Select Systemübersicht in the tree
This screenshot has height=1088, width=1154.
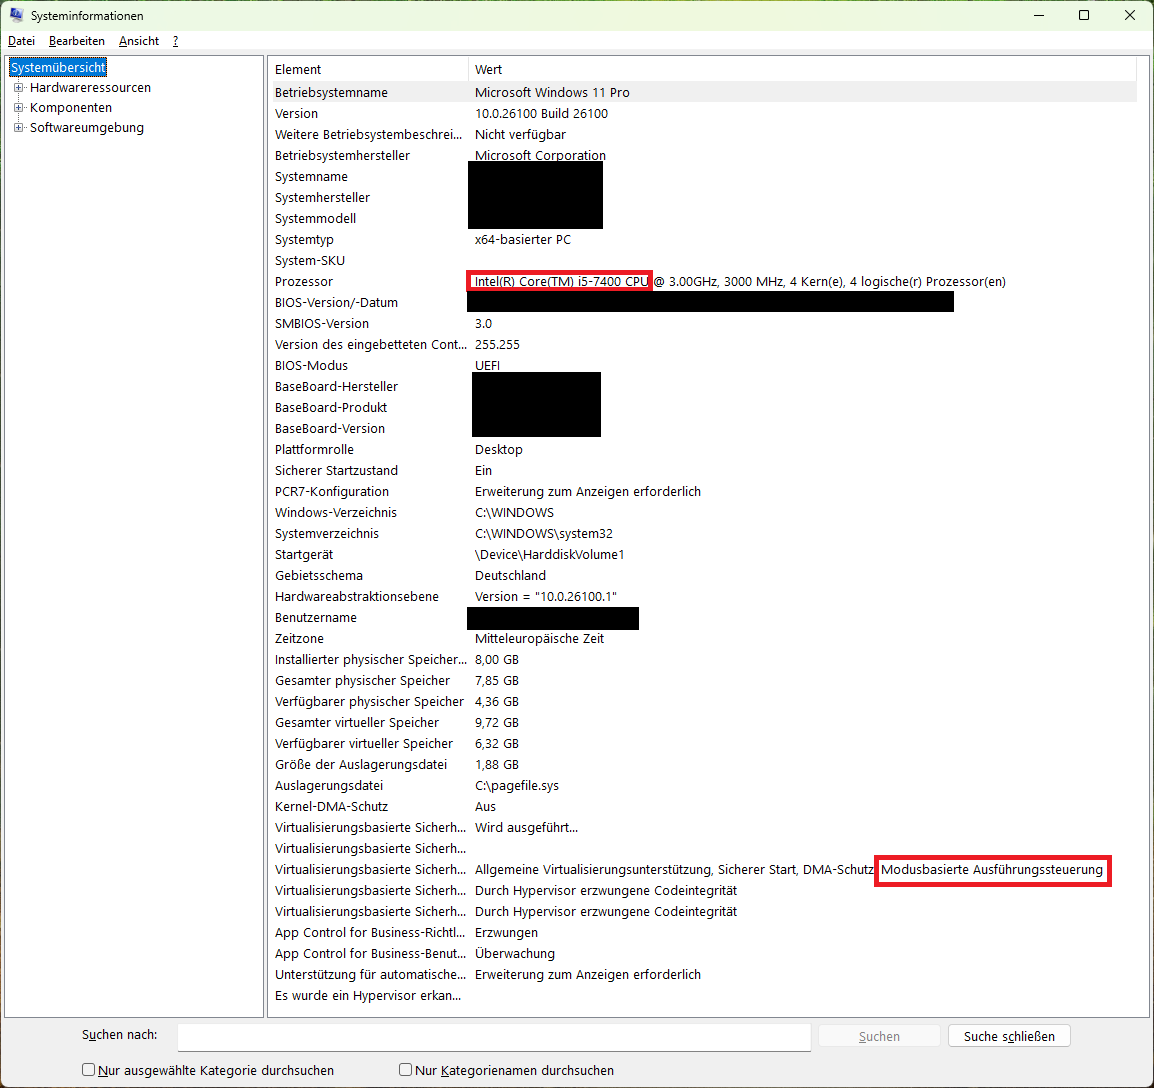(x=58, y=68)
